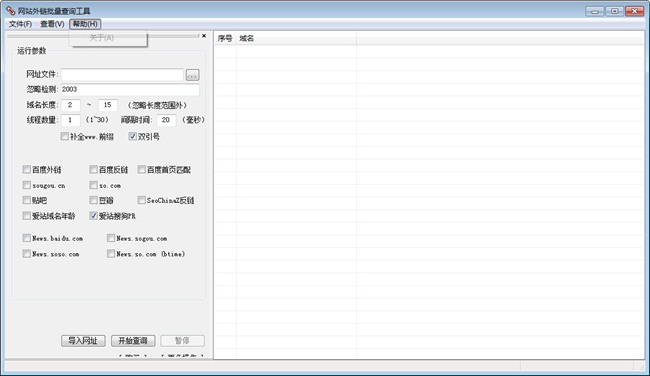The image size is (650, 376).
Task: Click the app link icon in title bar
Action: click(x=10, y=10)
